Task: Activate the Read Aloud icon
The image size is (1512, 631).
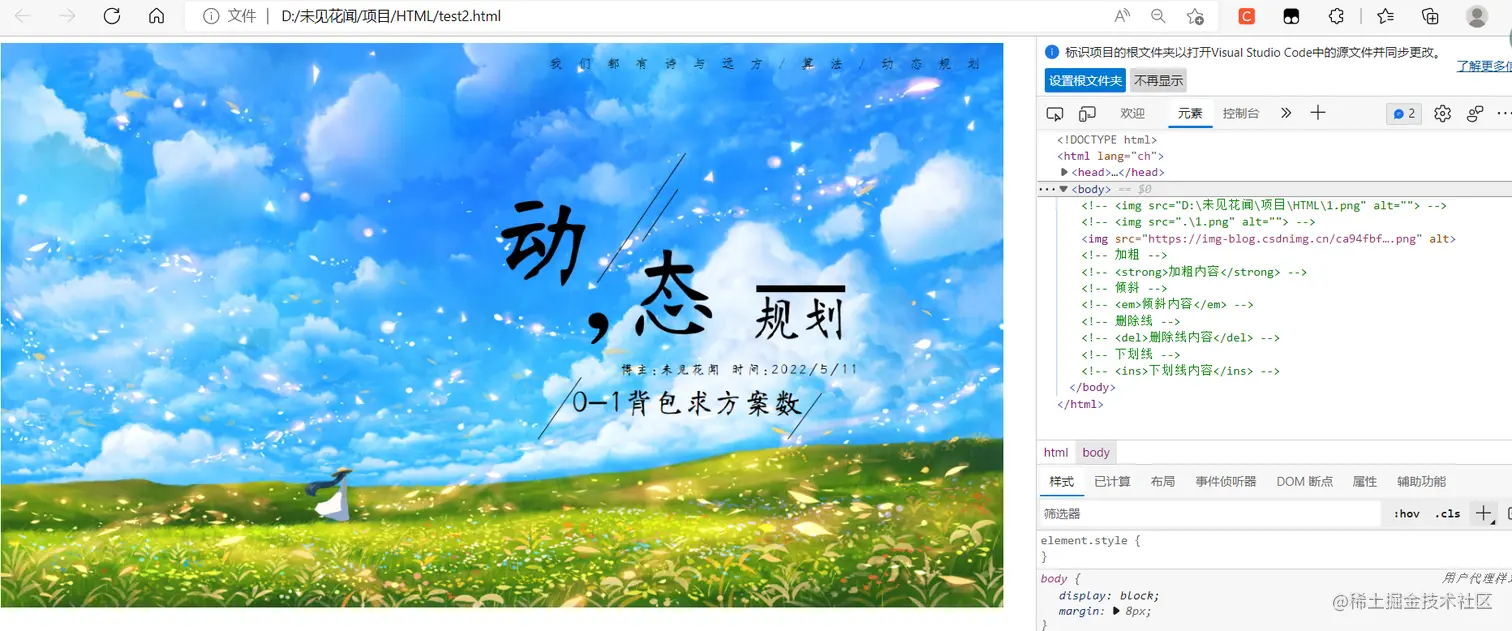Action: tap(1122, 16)
